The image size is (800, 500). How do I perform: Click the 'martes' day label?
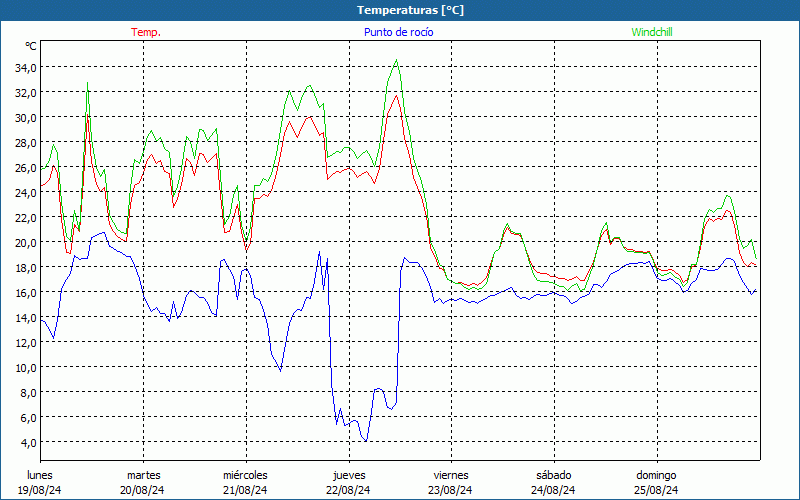(x=143, y=475)
